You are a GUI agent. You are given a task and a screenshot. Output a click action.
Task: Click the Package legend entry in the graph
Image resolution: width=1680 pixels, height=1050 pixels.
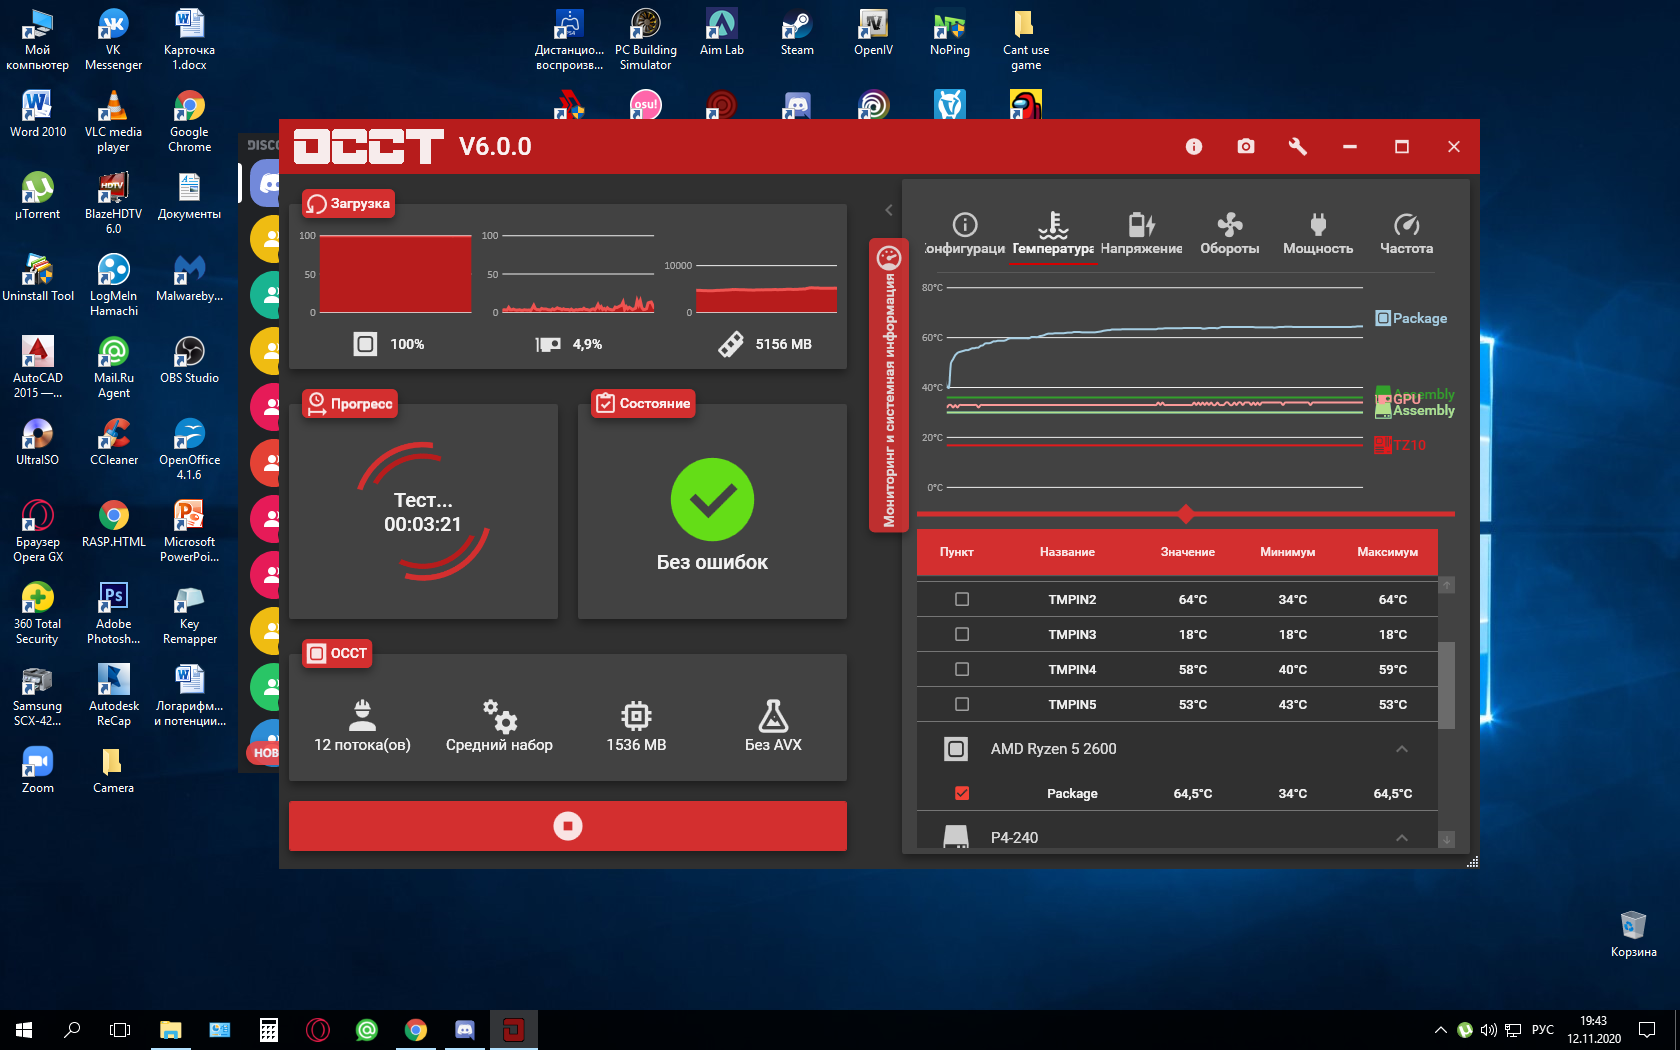[1411, 318]
